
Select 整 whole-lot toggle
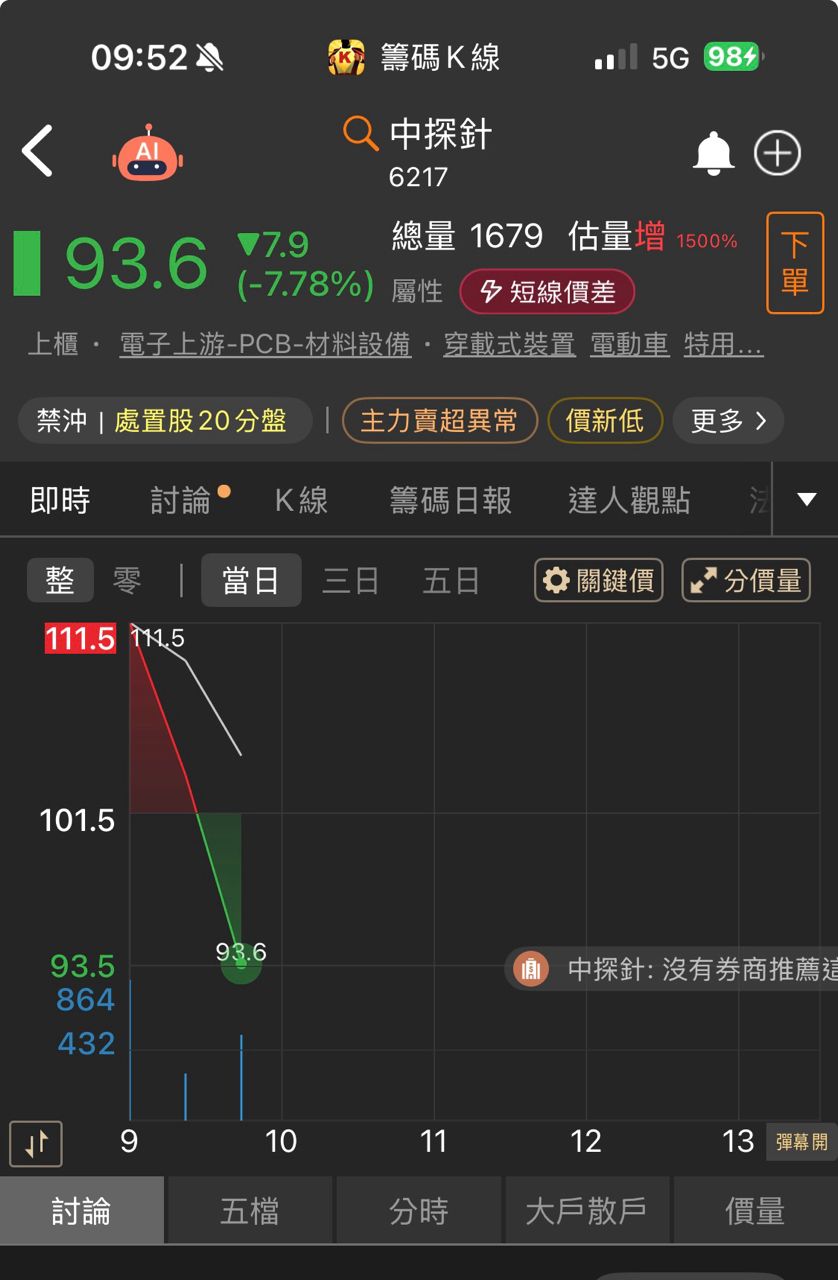[60, 580]
